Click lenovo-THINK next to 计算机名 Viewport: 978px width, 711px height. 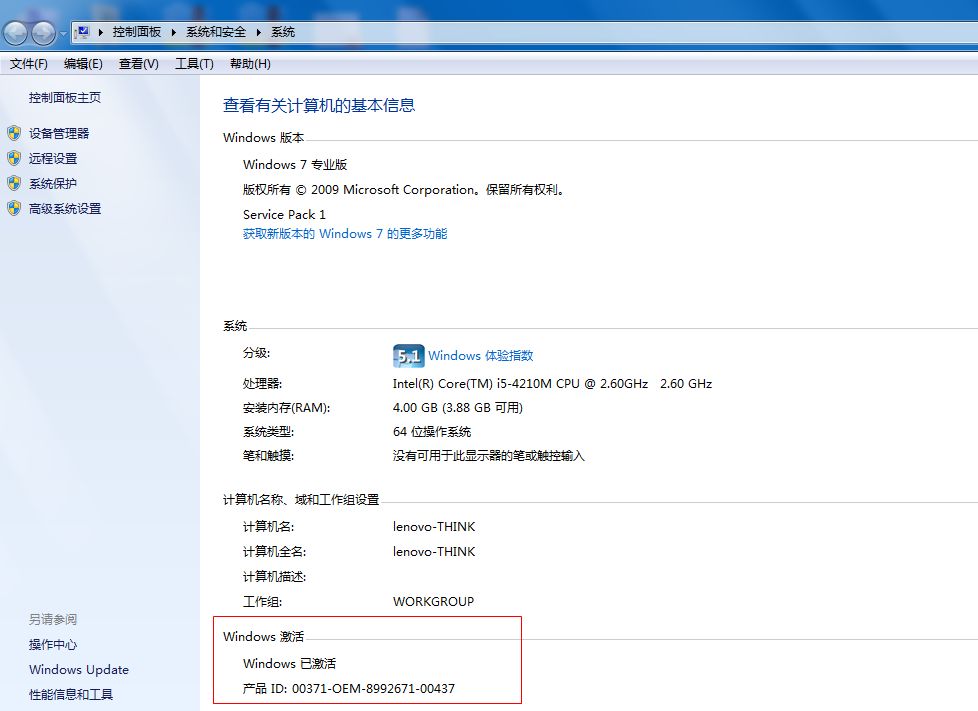(x=433, y=526)
